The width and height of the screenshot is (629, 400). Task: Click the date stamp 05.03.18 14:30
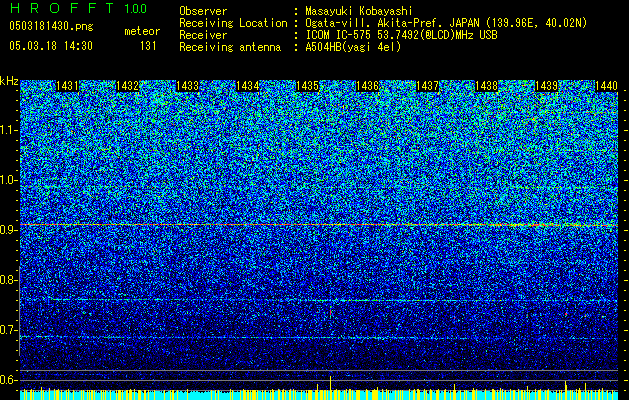point(51,46)
